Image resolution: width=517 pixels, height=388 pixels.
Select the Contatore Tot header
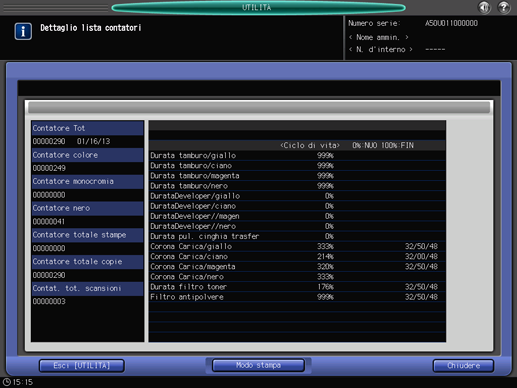pyautogui.click(x=87, y=128)
